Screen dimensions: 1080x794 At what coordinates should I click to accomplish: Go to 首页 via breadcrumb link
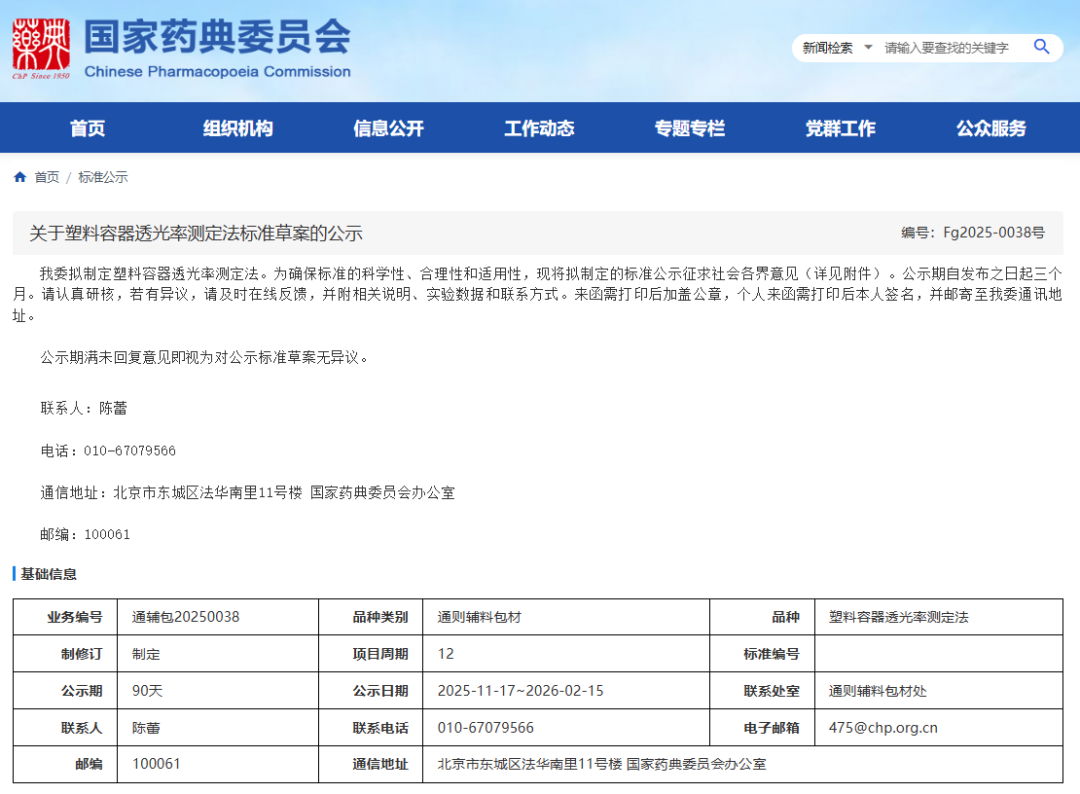pyautogui.click(x=47, y=177)
